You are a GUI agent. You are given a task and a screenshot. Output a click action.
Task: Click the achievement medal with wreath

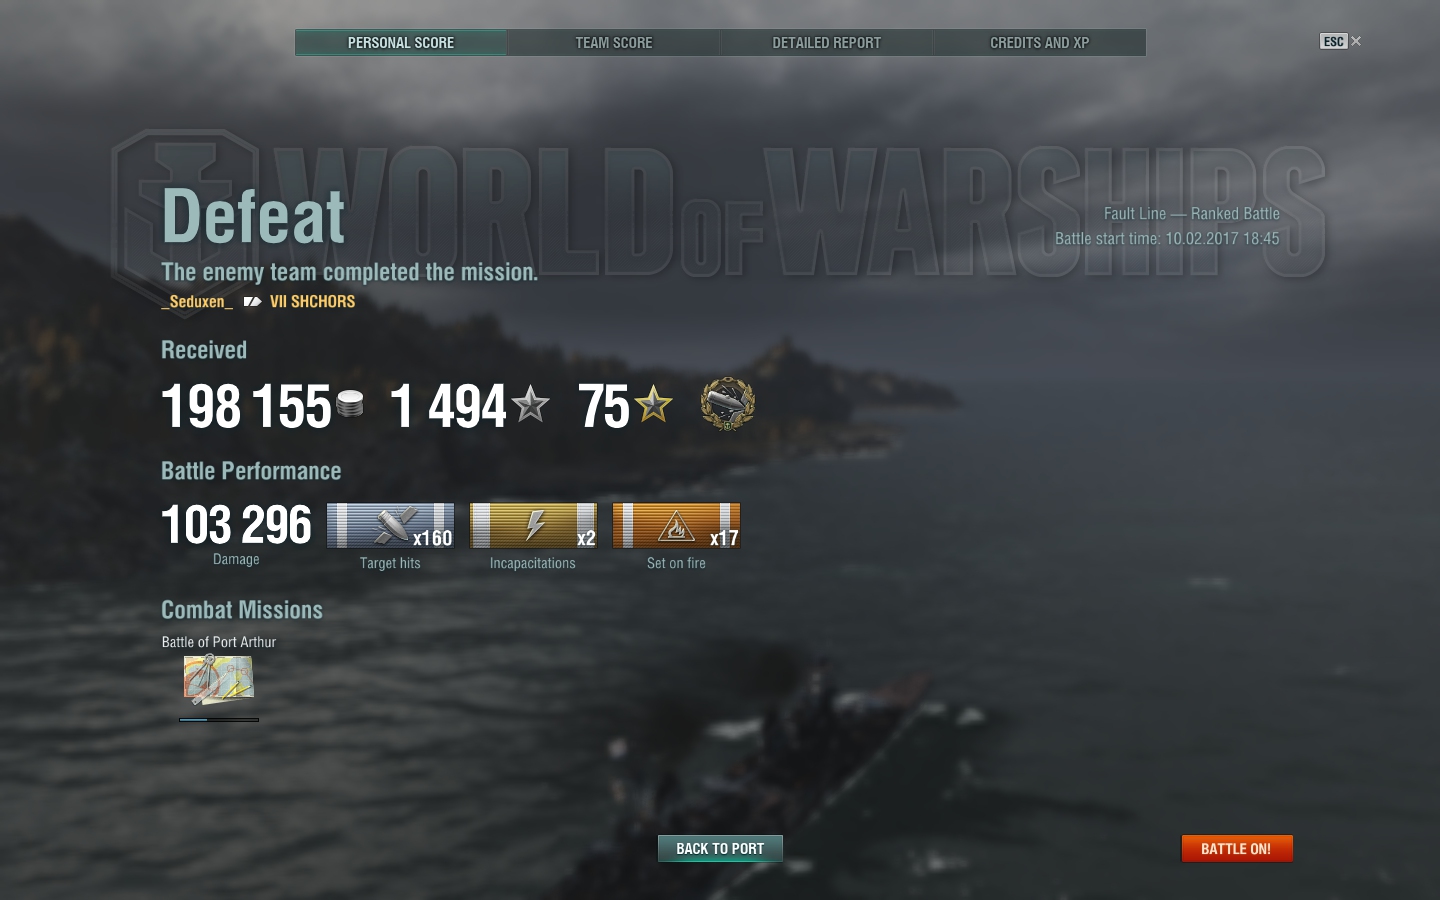coord(728,404)
